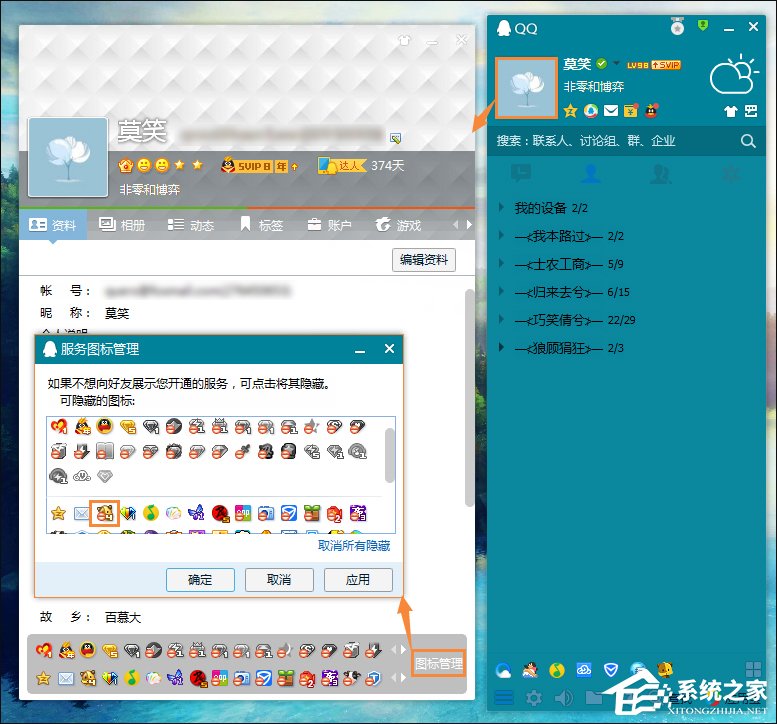
Task: Click the QQ pet icon in icon manager
Action: pos(105,513)
